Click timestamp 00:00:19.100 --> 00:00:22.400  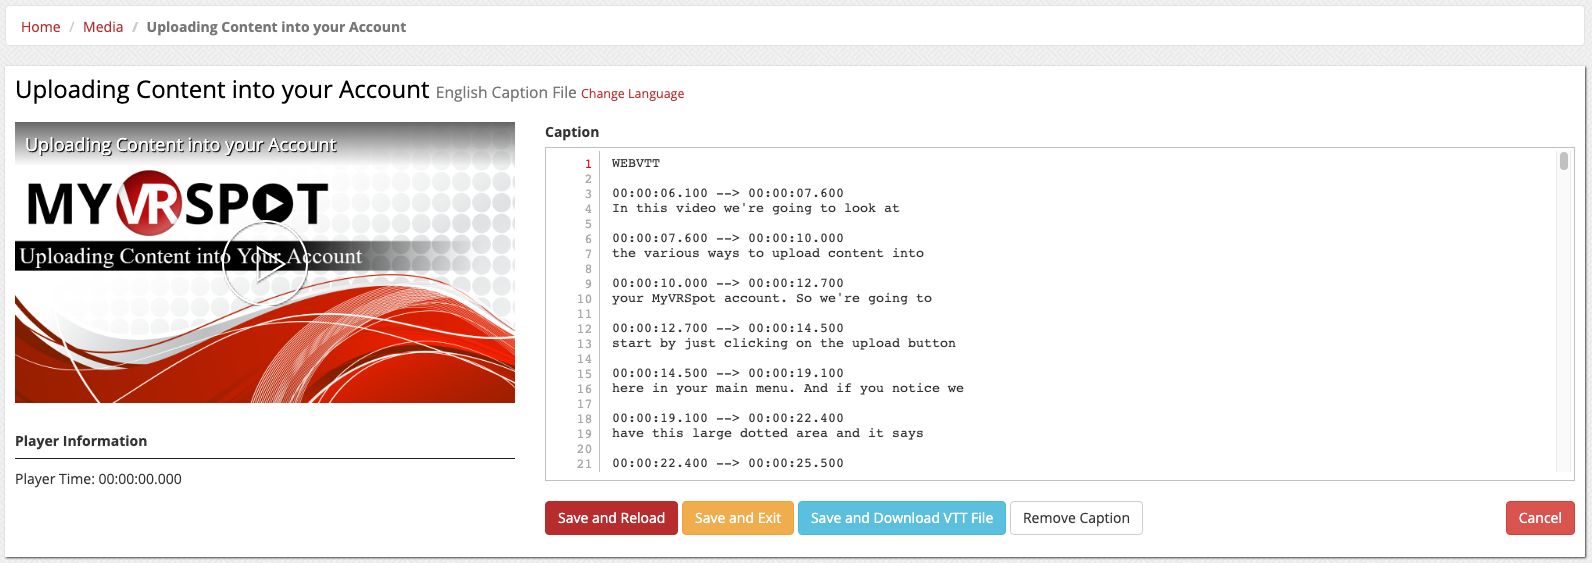728,418
